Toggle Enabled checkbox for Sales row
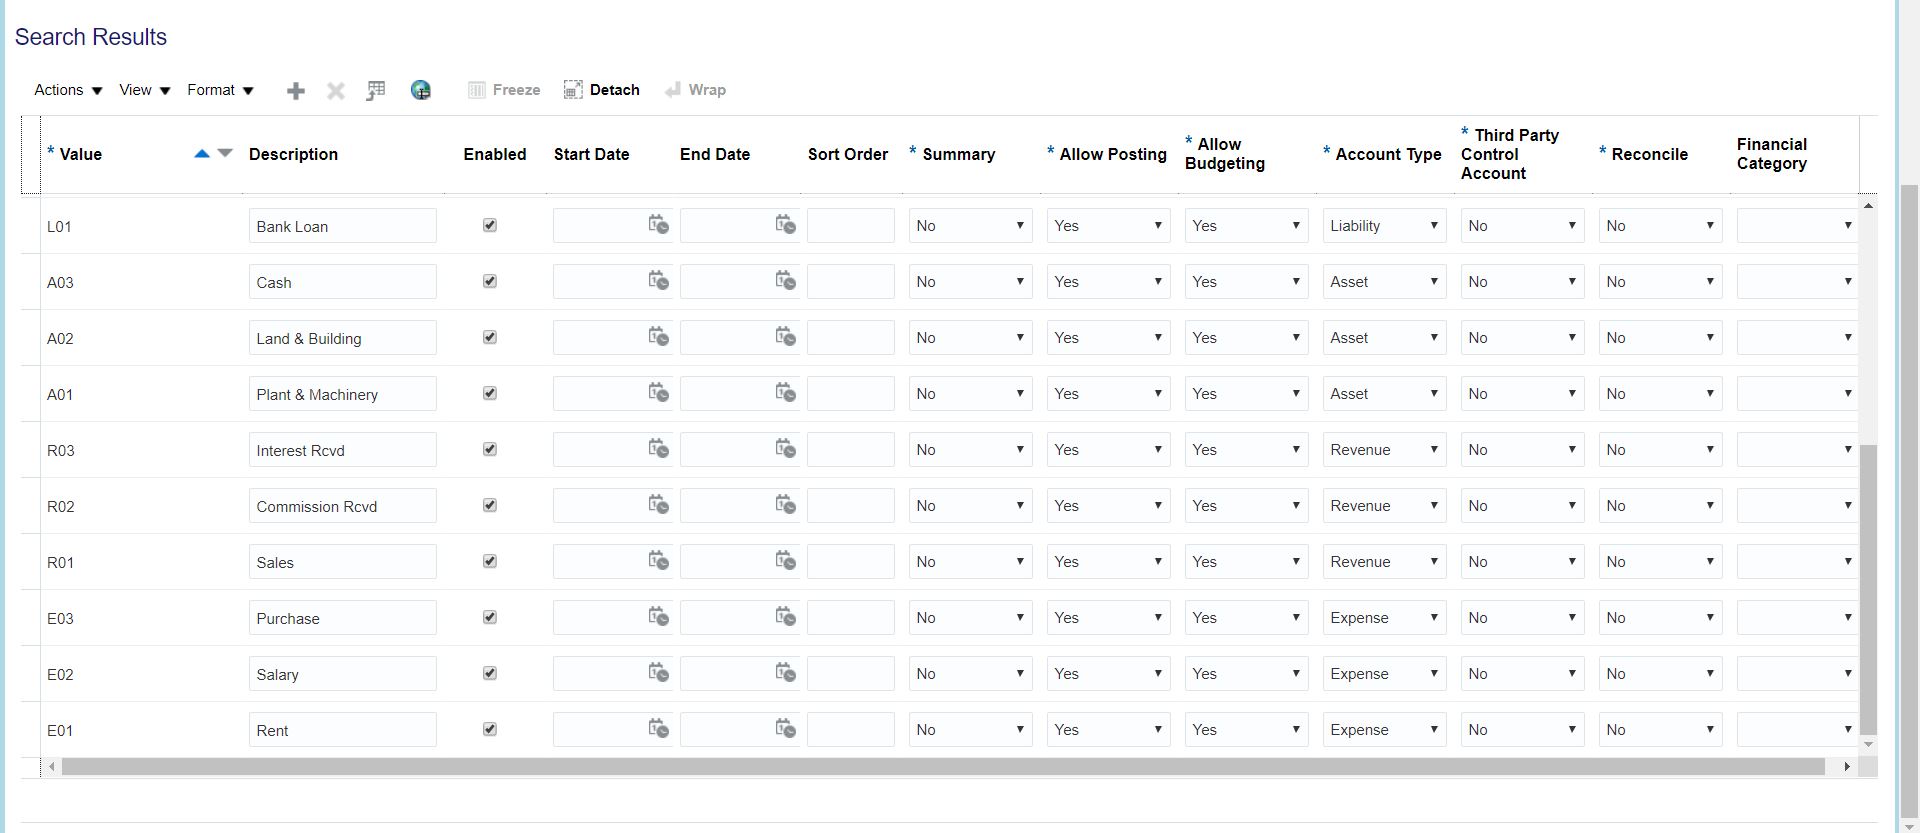This screenshot has height=833, width=1920. coord(490,561)
